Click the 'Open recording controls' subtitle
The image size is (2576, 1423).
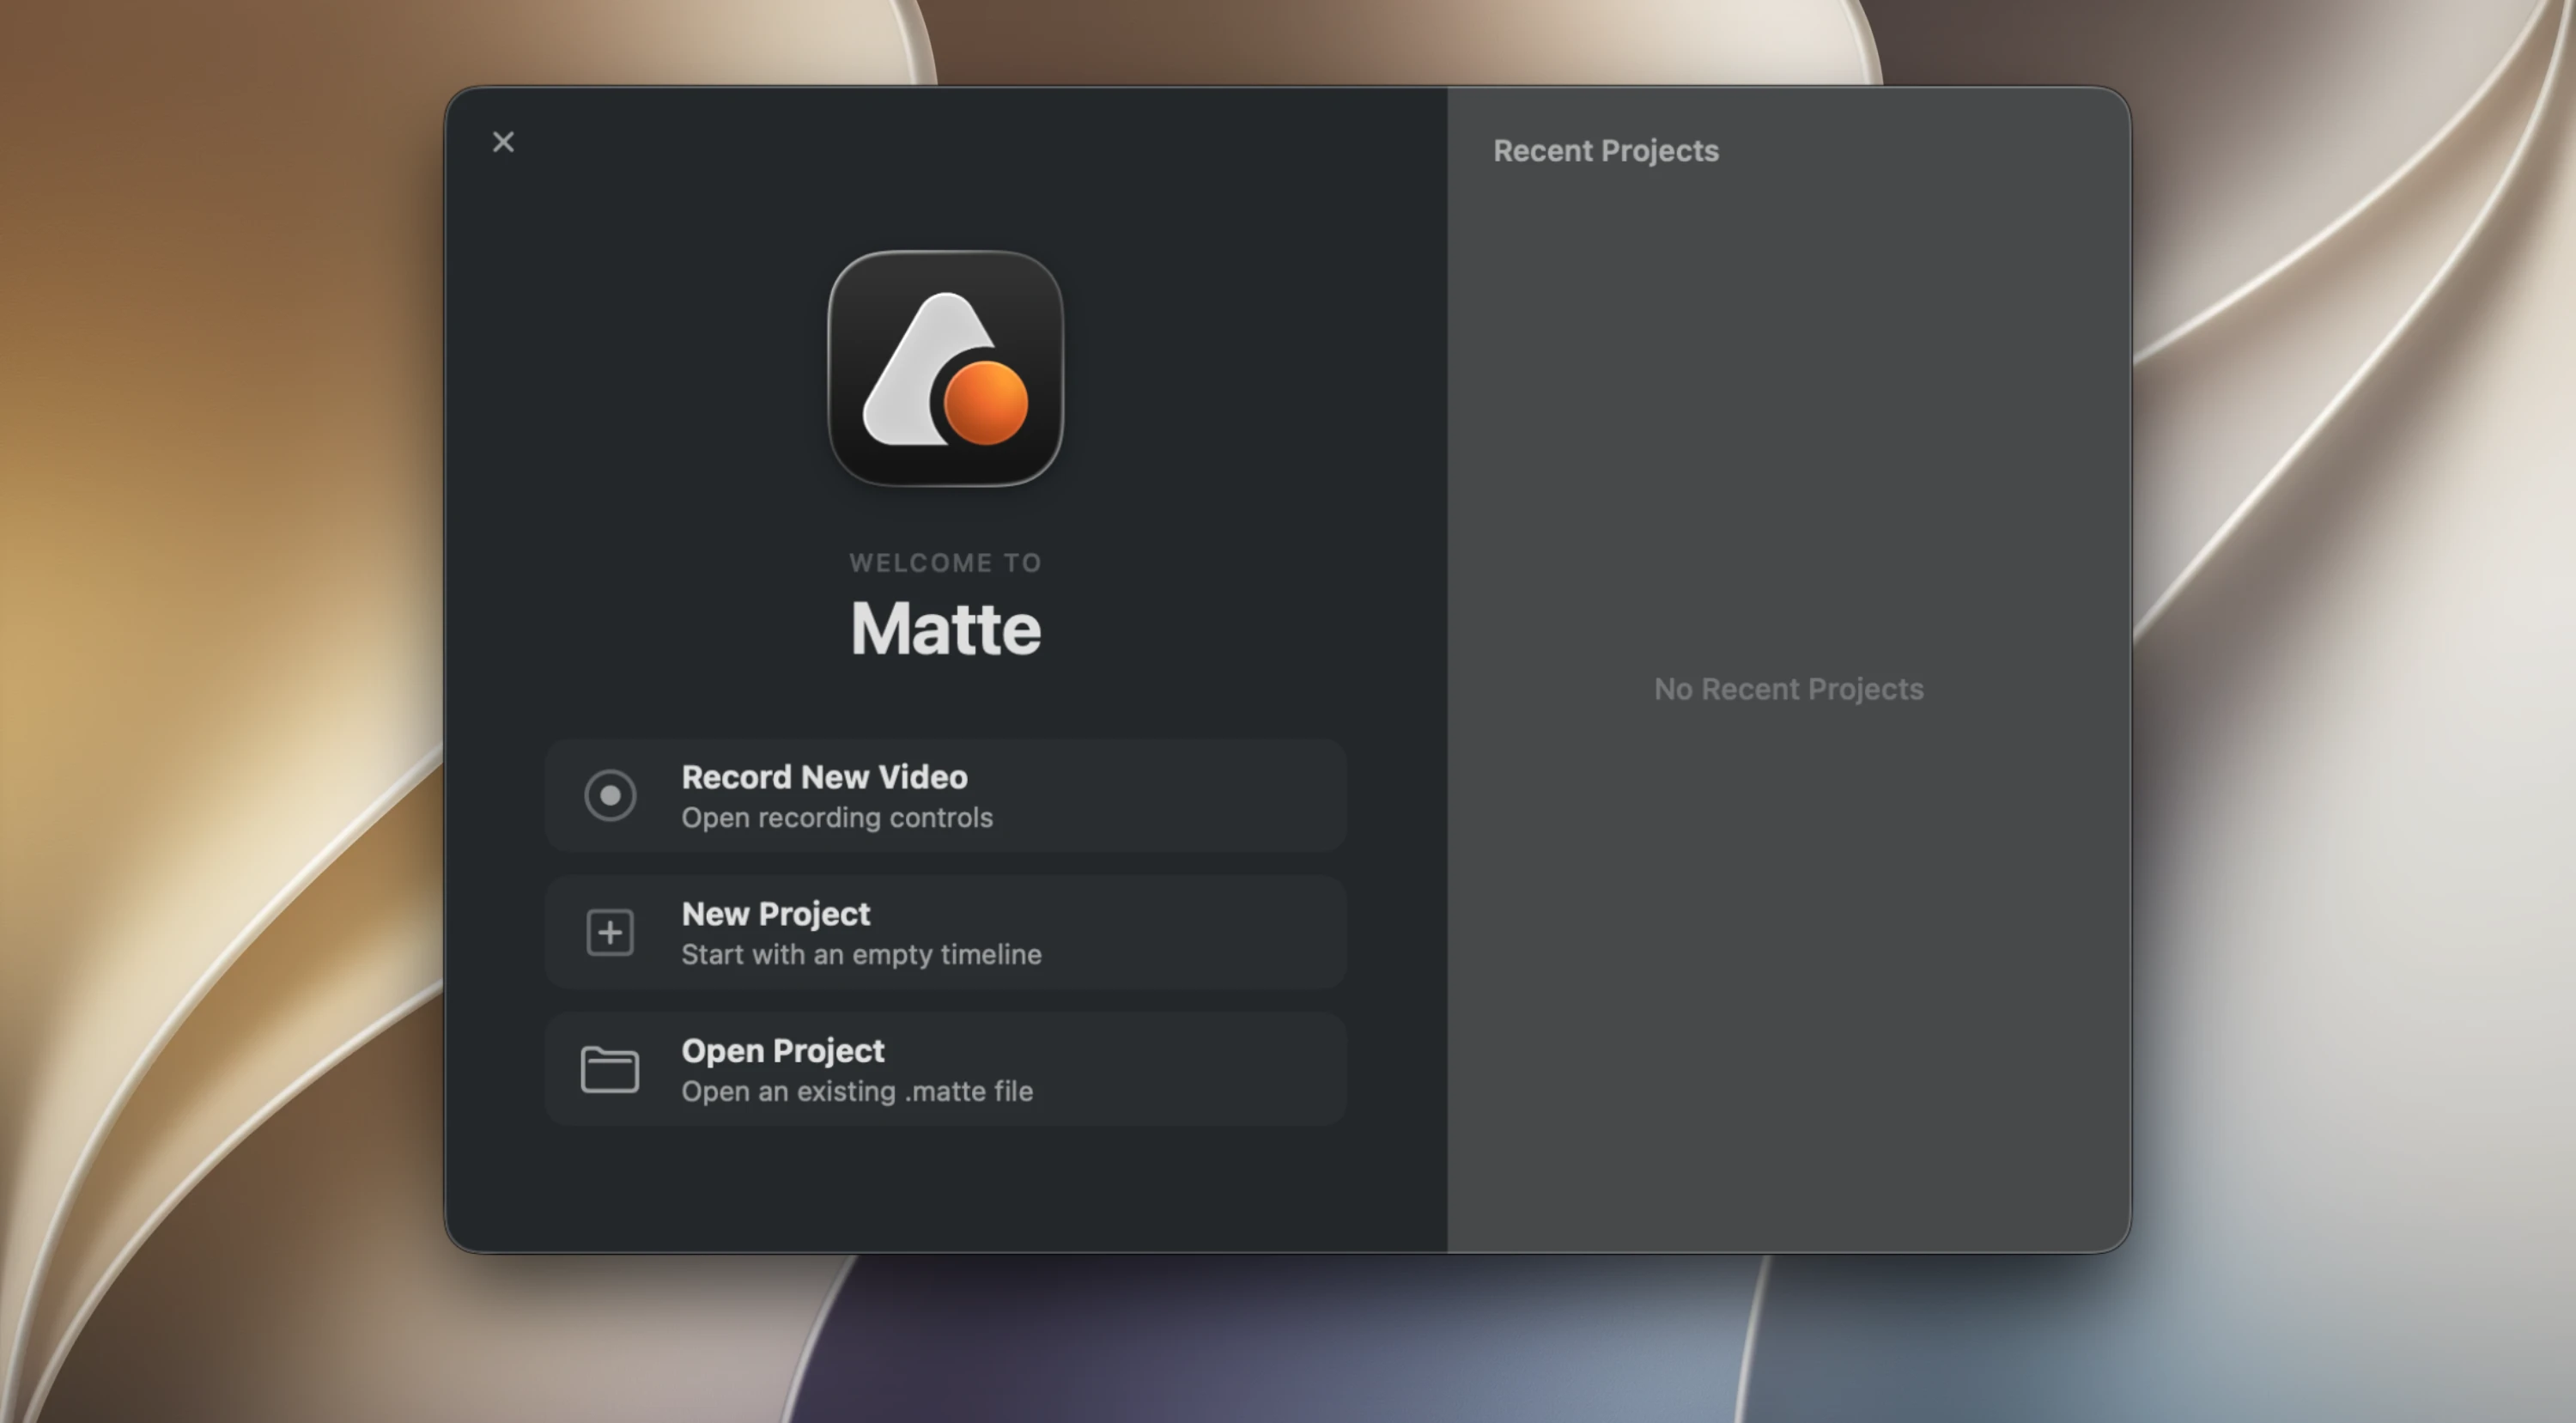point(837,818)
